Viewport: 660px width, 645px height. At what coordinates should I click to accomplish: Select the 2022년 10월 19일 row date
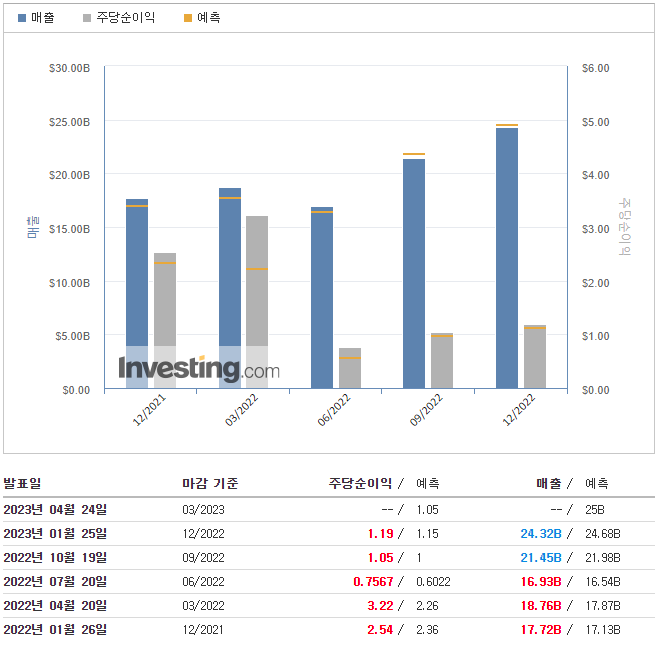tap(55, 557)
